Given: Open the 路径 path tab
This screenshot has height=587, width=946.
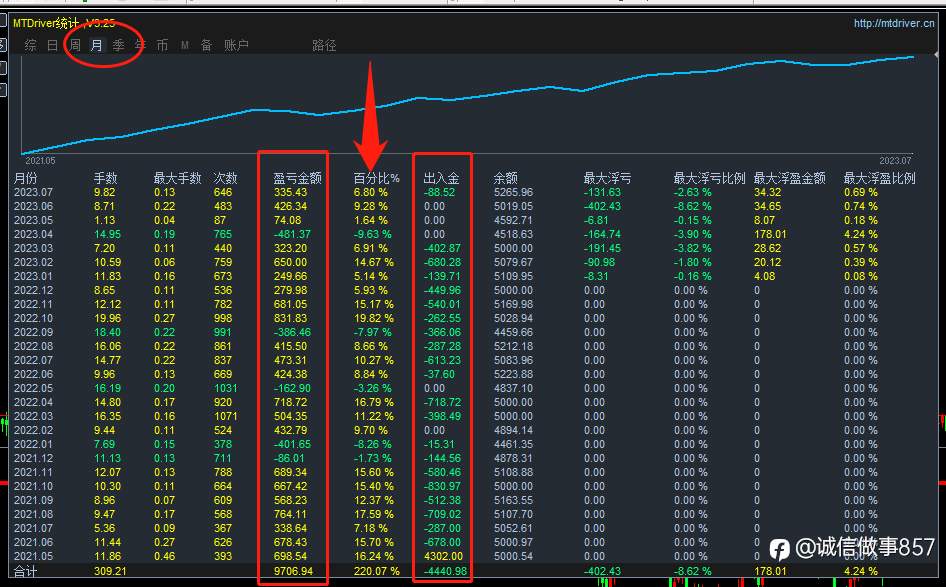Looking at the screenshot, I should coord(324,45).
